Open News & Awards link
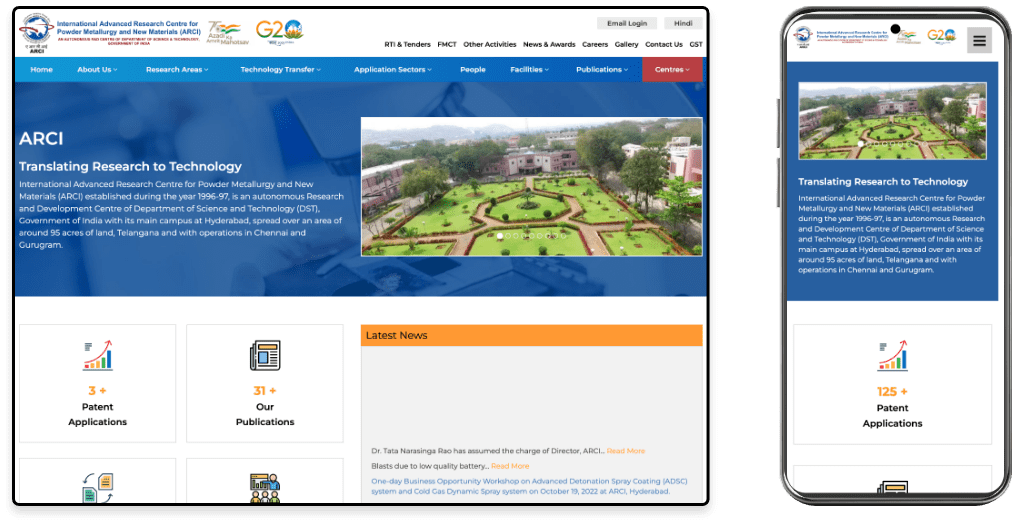This screenshot has height=524, width=1012. 549,45
